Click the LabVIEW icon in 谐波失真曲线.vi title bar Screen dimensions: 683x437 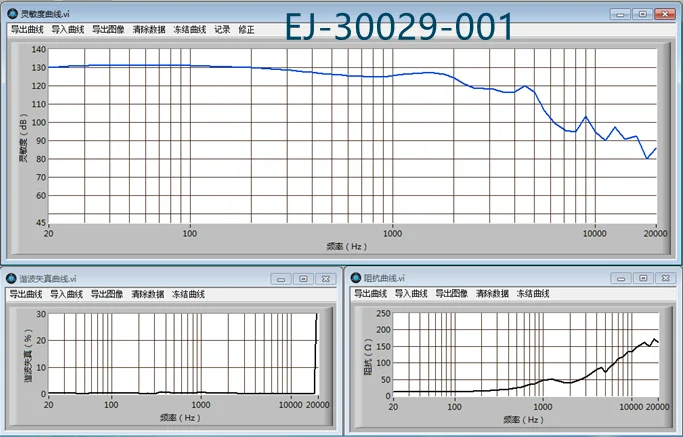(11, 278)
